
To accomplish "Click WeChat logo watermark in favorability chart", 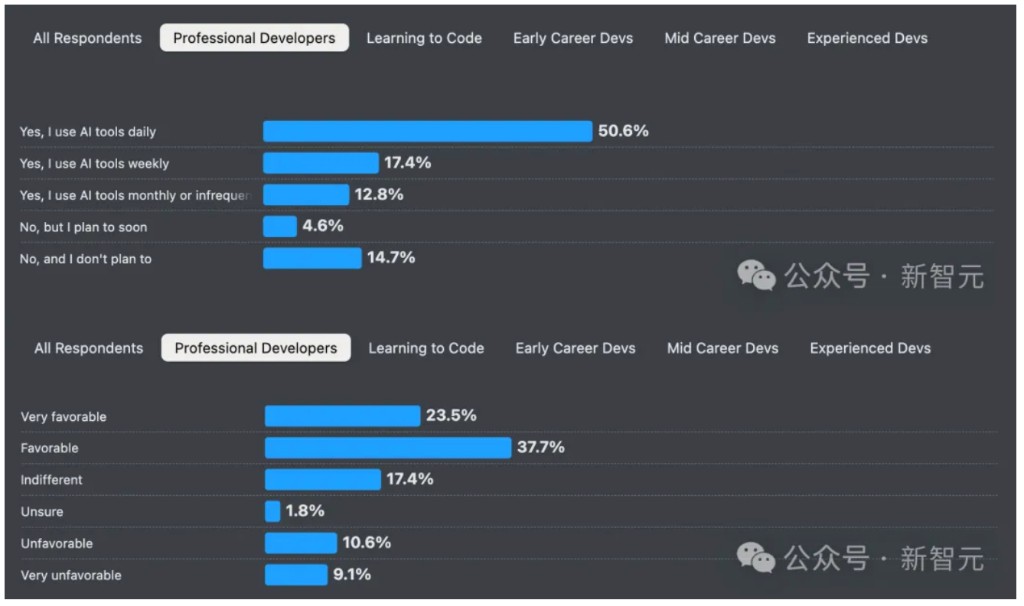I will [756, 558].
